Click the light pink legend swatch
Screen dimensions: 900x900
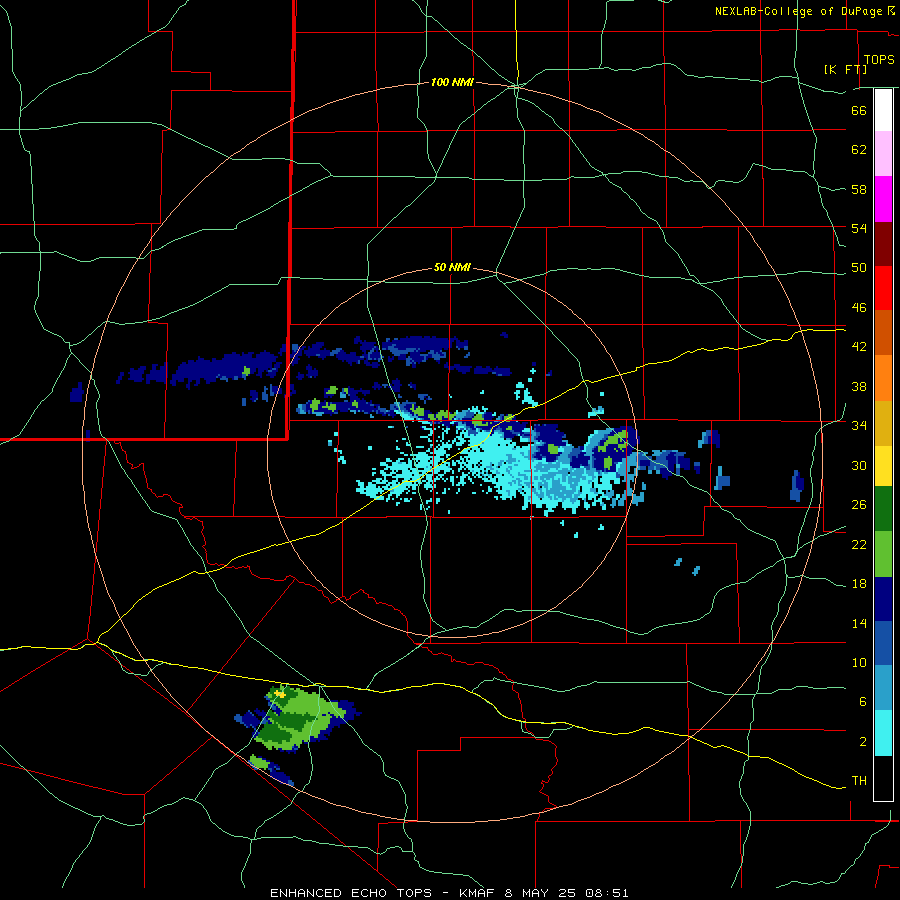pyautogui.click(x=883, y=153)
